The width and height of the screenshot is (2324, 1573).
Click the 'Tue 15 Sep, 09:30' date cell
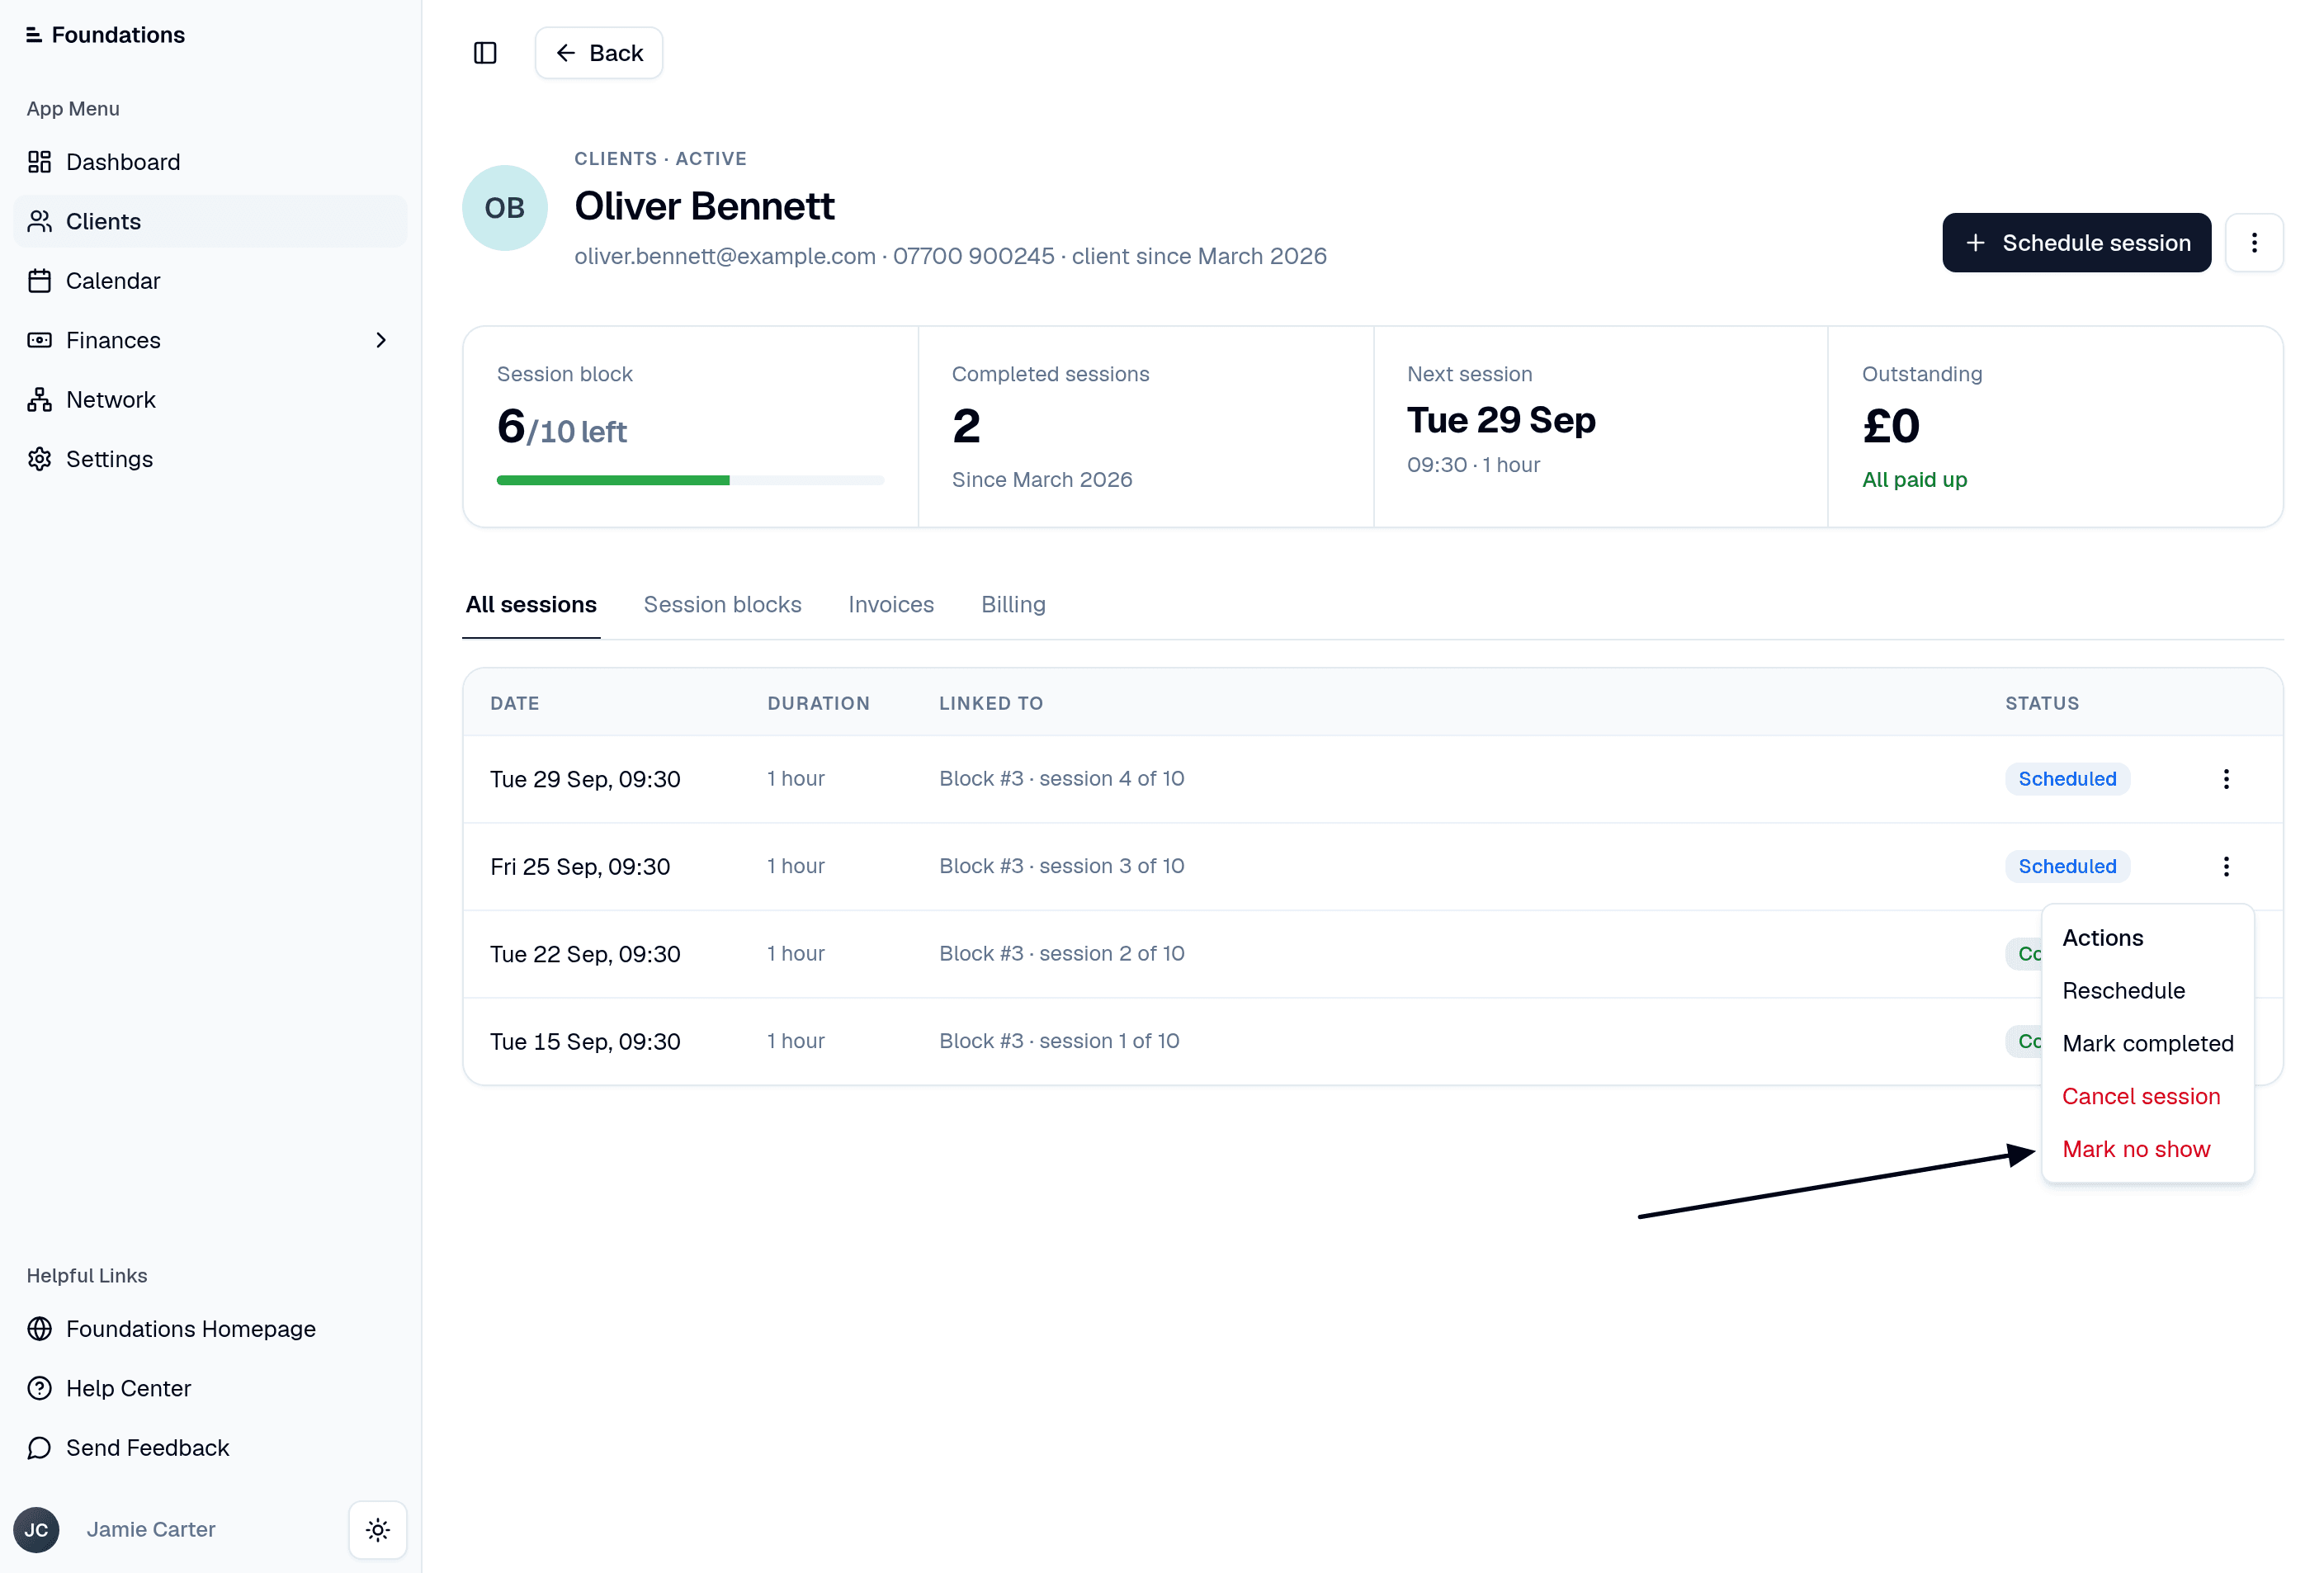coord(585,1041)
